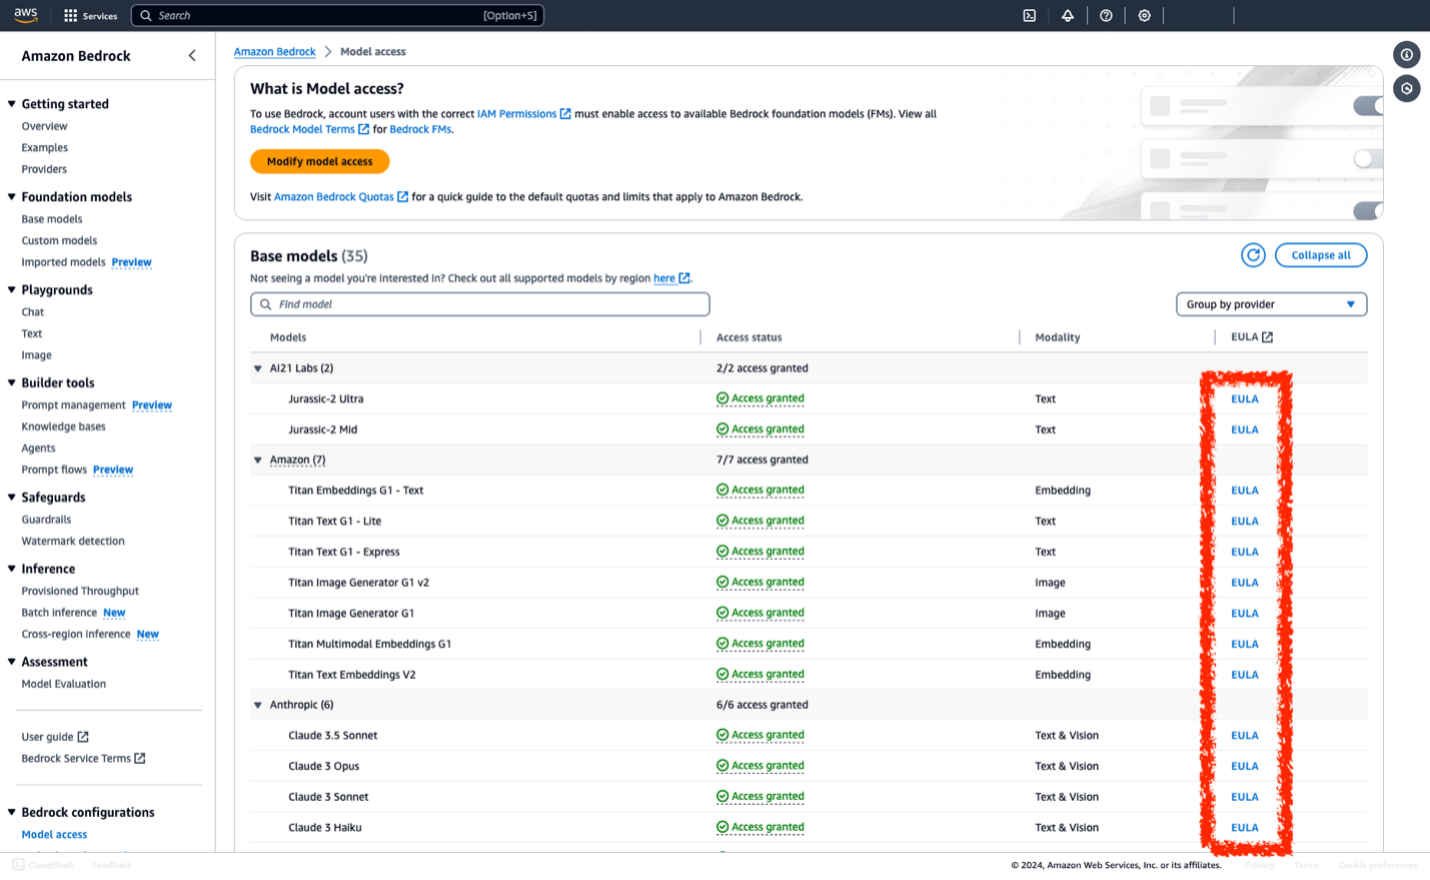Collapse the Amazon Bedrock sidebar with chevron
The width and height of the screenshot is (1430, 880).
[191, 55]
